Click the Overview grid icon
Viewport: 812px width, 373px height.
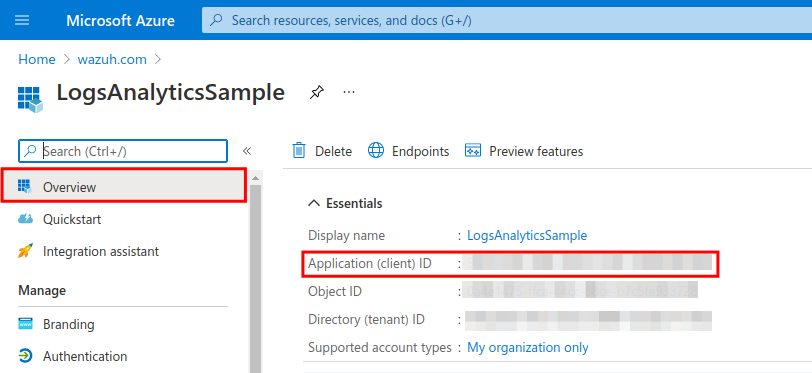[x=25, y=186]
